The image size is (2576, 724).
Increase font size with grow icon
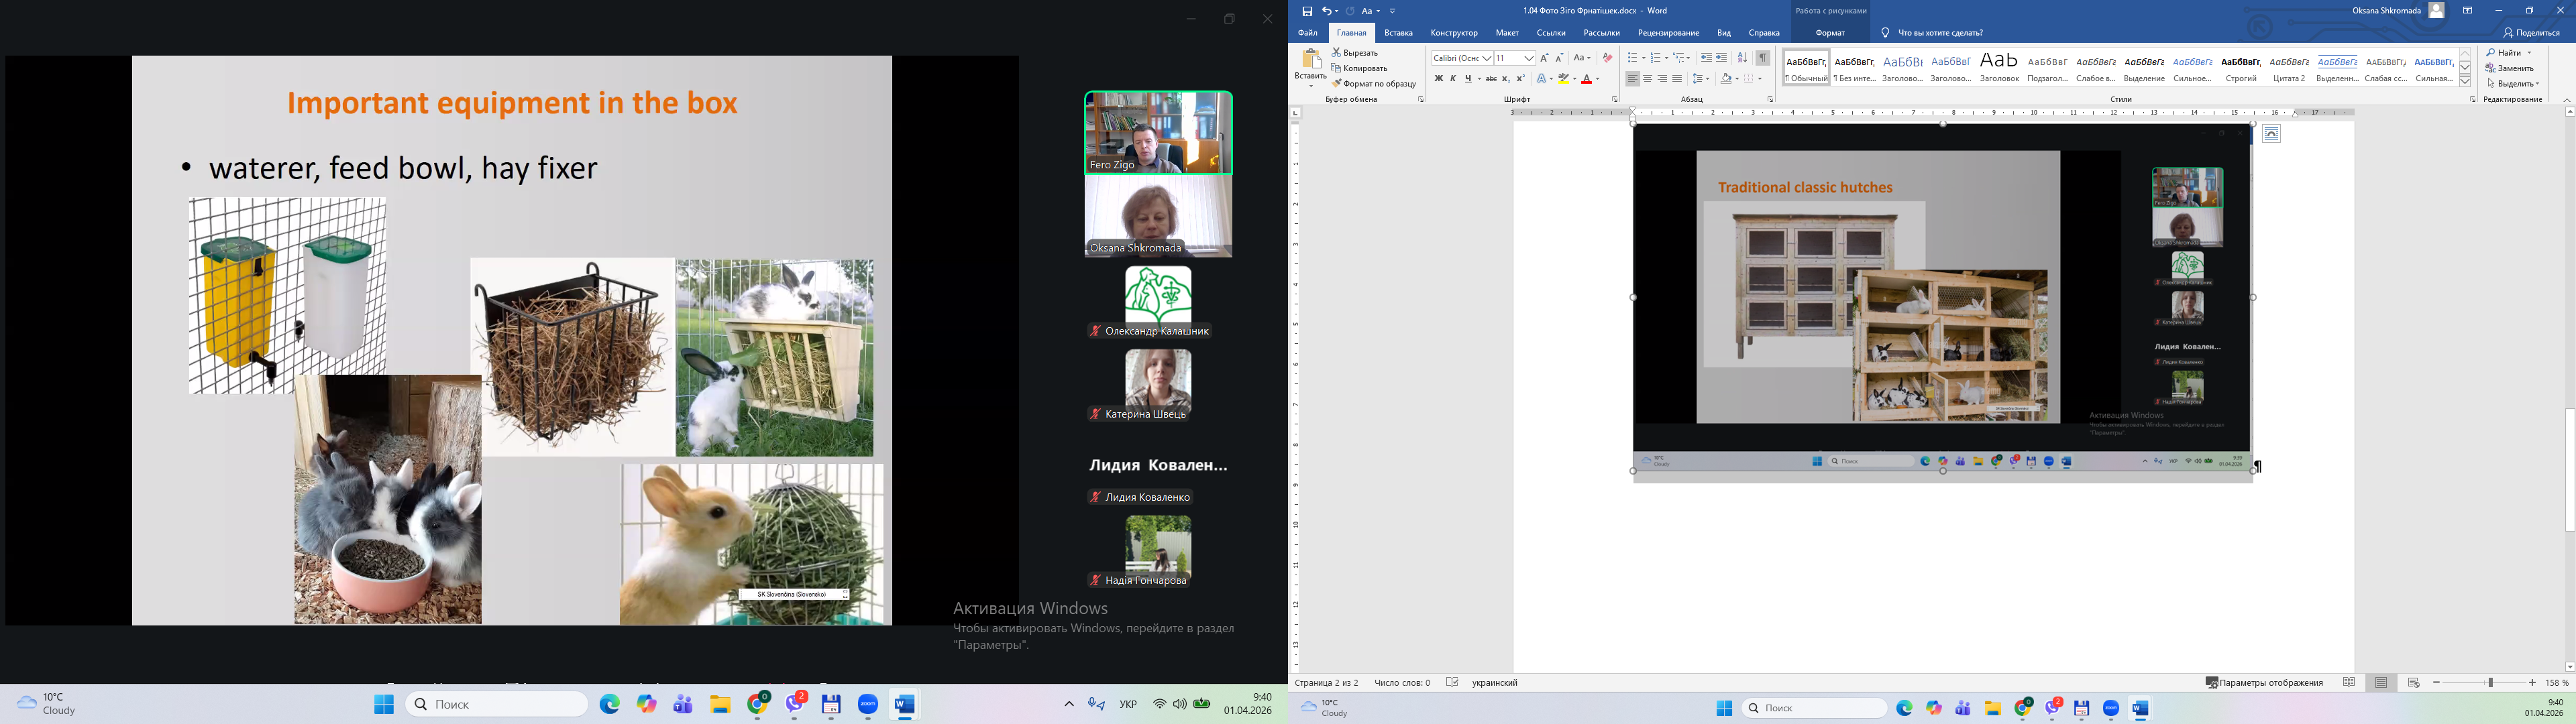pyautogui.click(x=1544, y=58)
